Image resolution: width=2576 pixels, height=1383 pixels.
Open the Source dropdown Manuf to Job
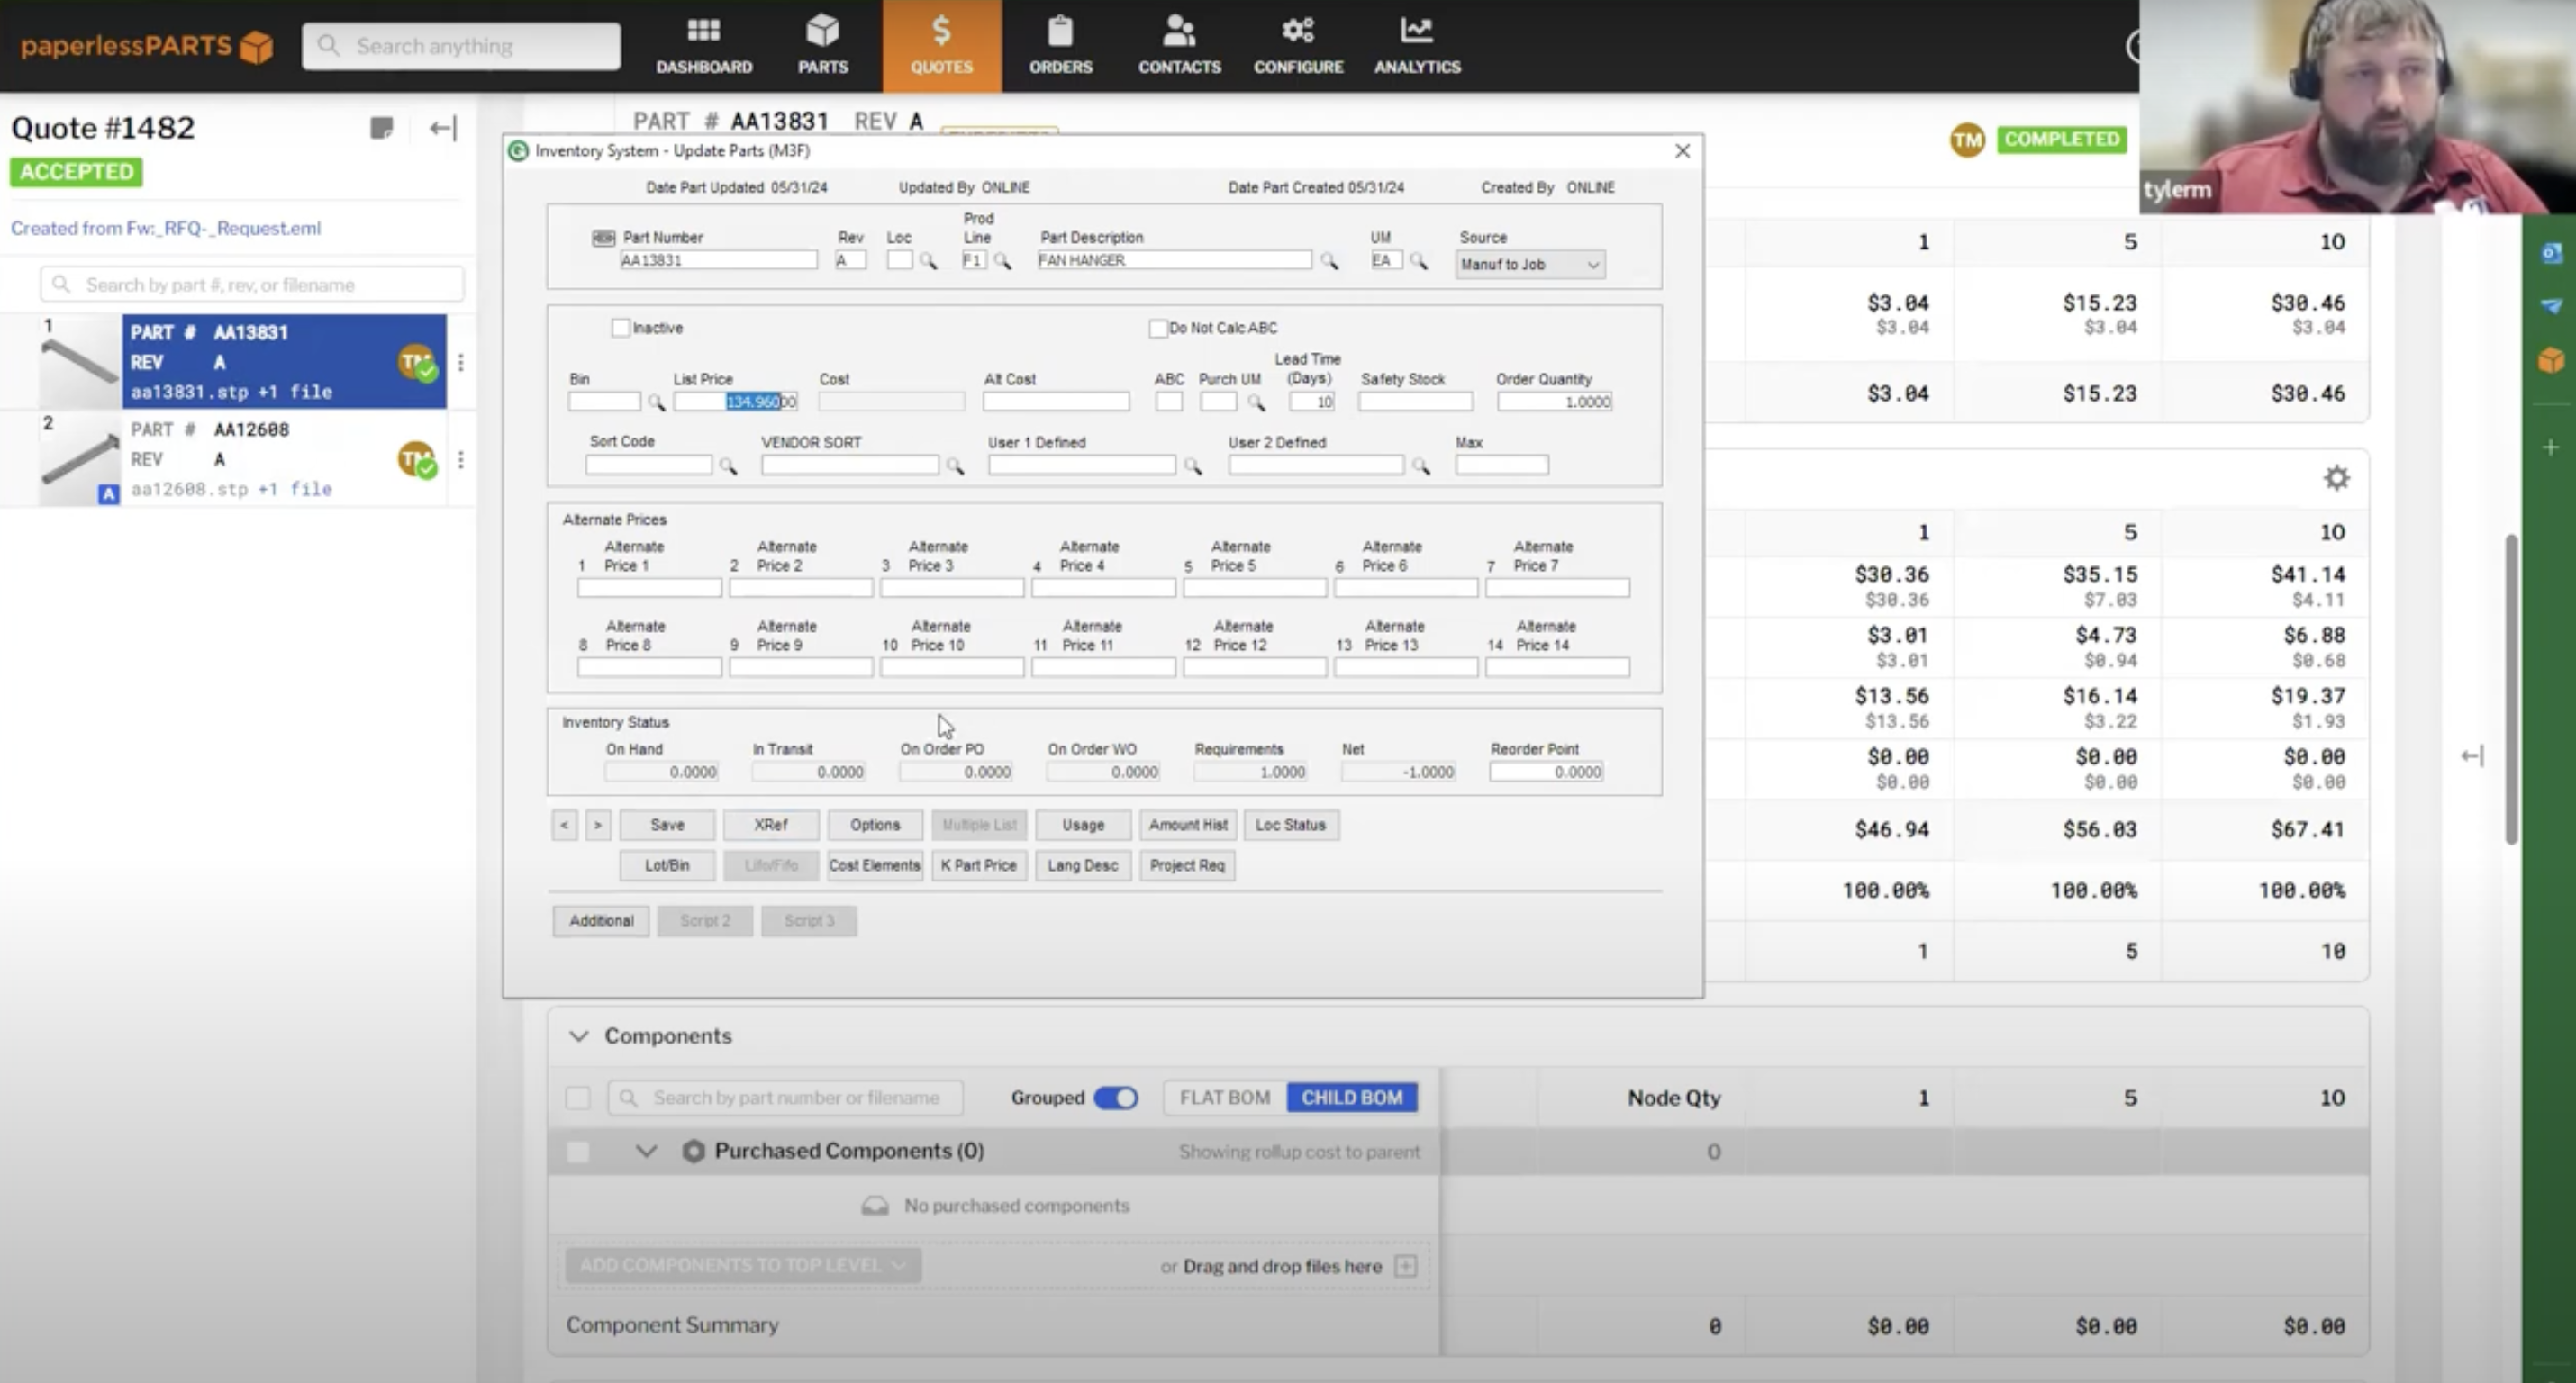pyautogui.click(x=1530, y=264)
